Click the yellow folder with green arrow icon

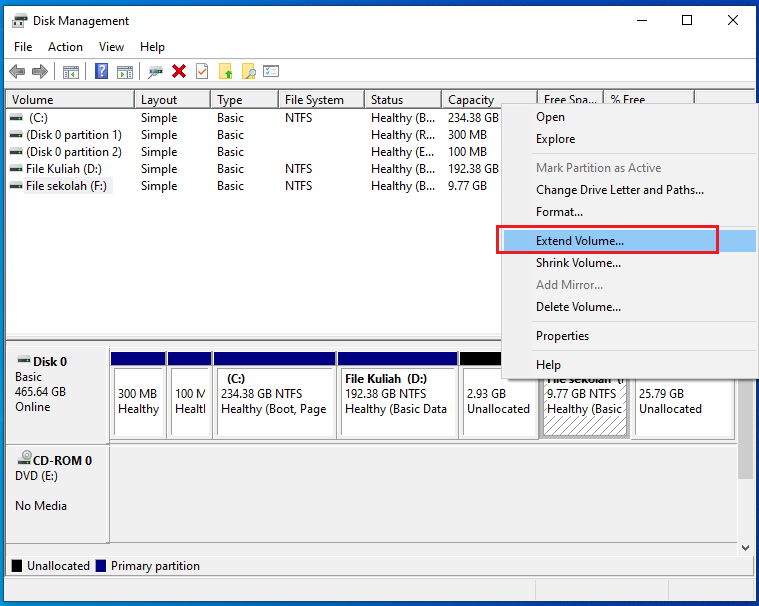(x=226, y=71)
